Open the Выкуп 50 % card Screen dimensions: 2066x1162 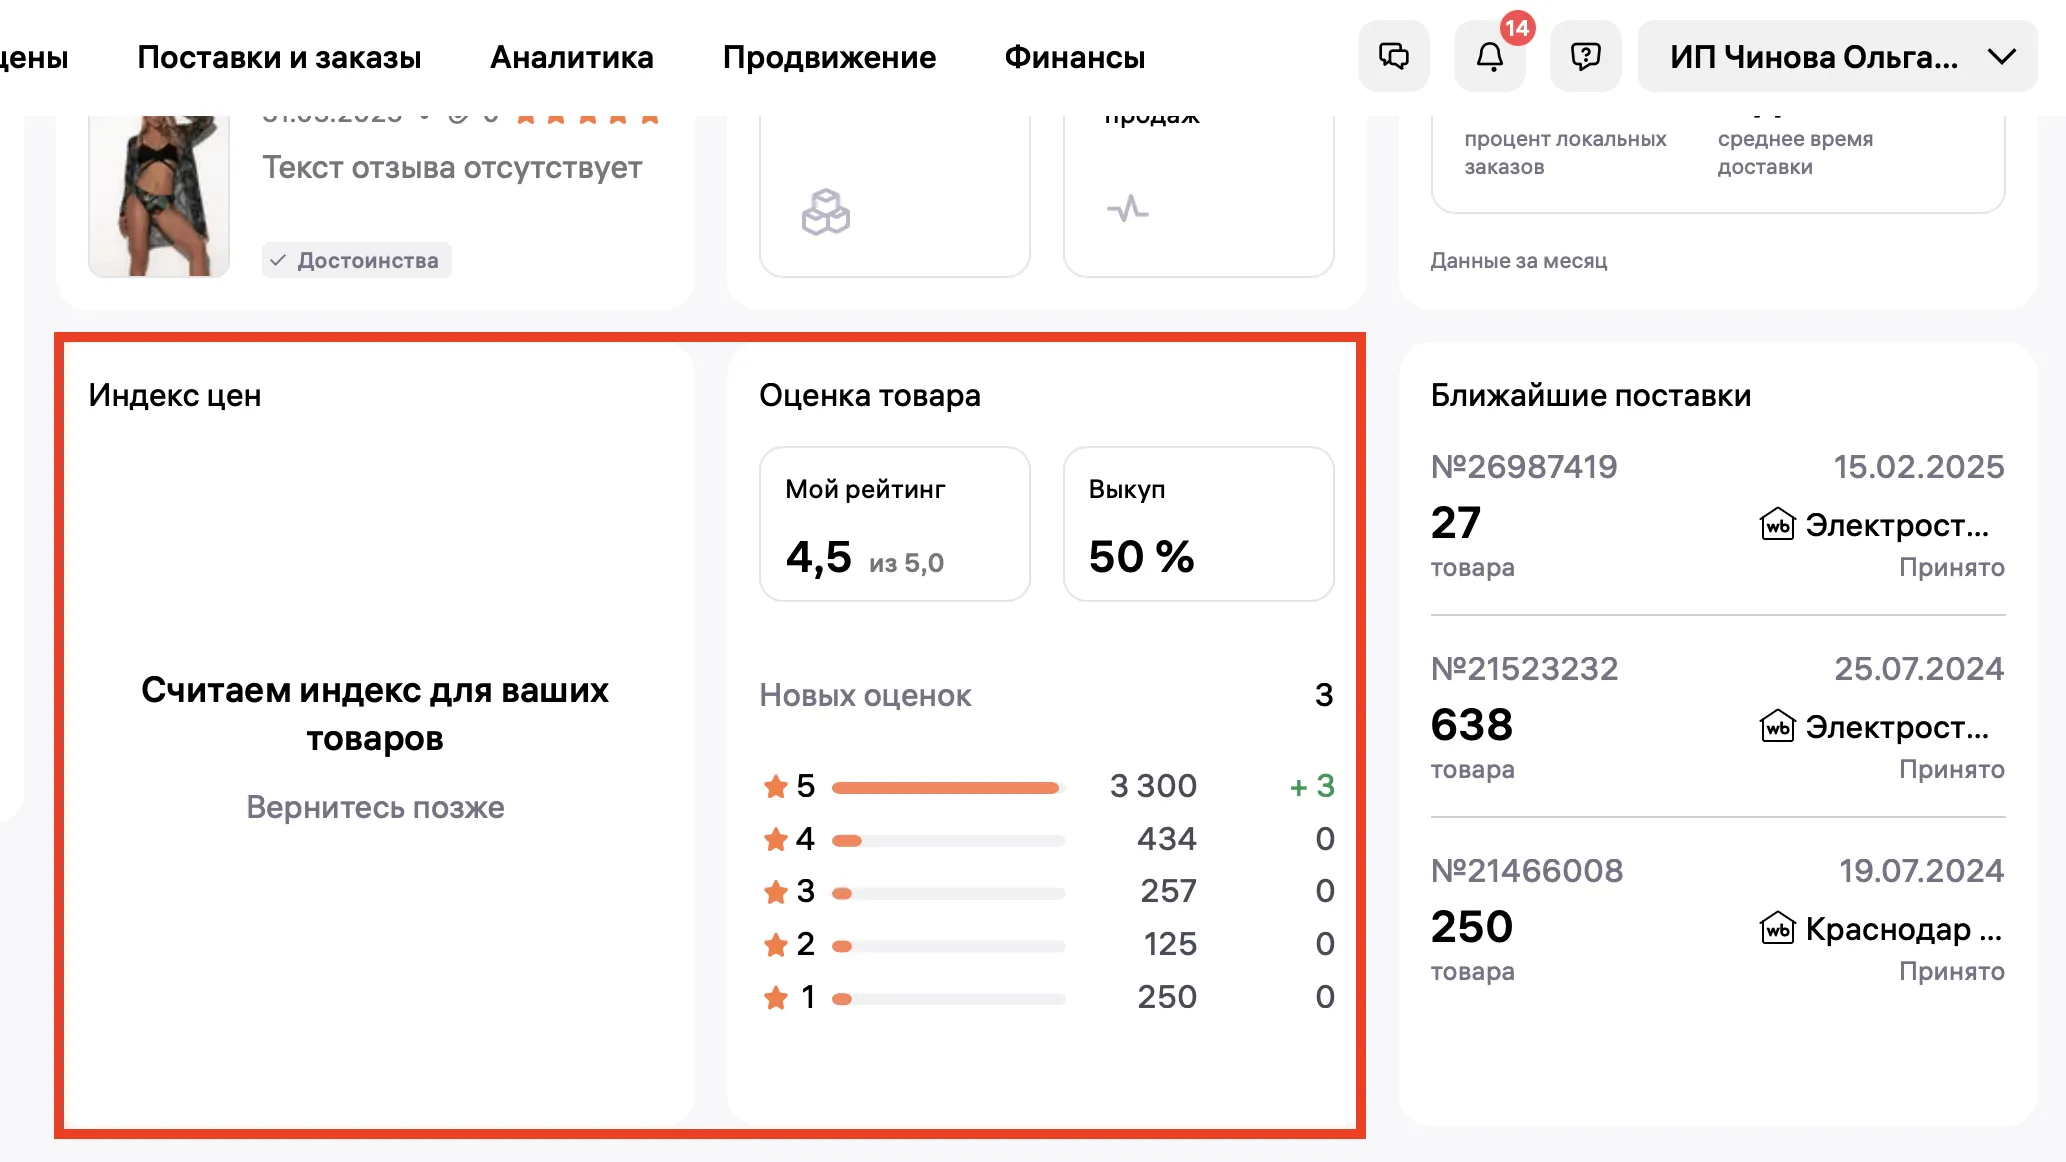[1198, 524]
